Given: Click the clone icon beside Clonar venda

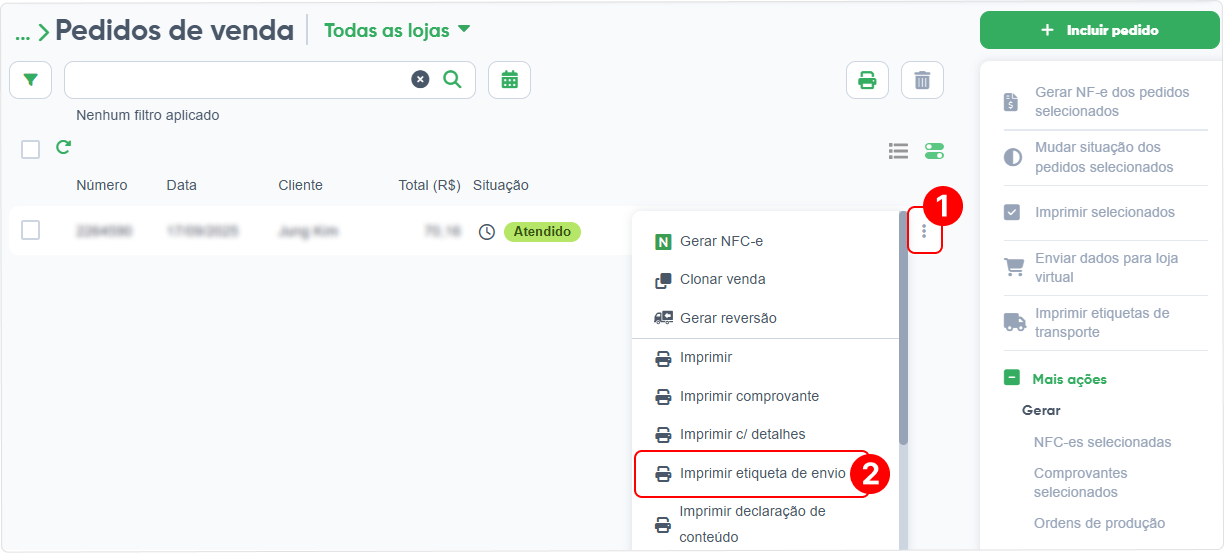Looking at the screenshot, I should click(x=663, y=280).
